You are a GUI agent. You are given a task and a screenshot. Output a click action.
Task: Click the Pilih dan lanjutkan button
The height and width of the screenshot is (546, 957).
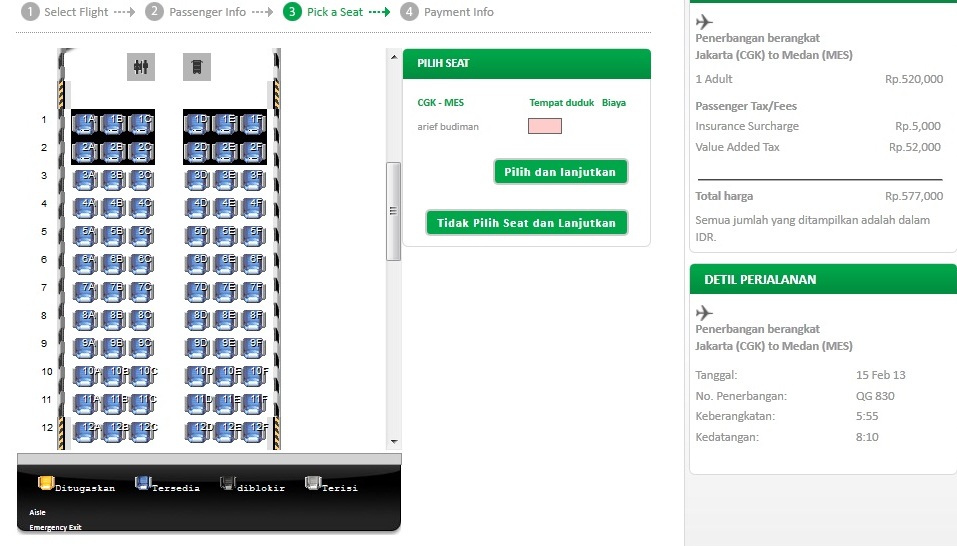[x=561, y=172]
